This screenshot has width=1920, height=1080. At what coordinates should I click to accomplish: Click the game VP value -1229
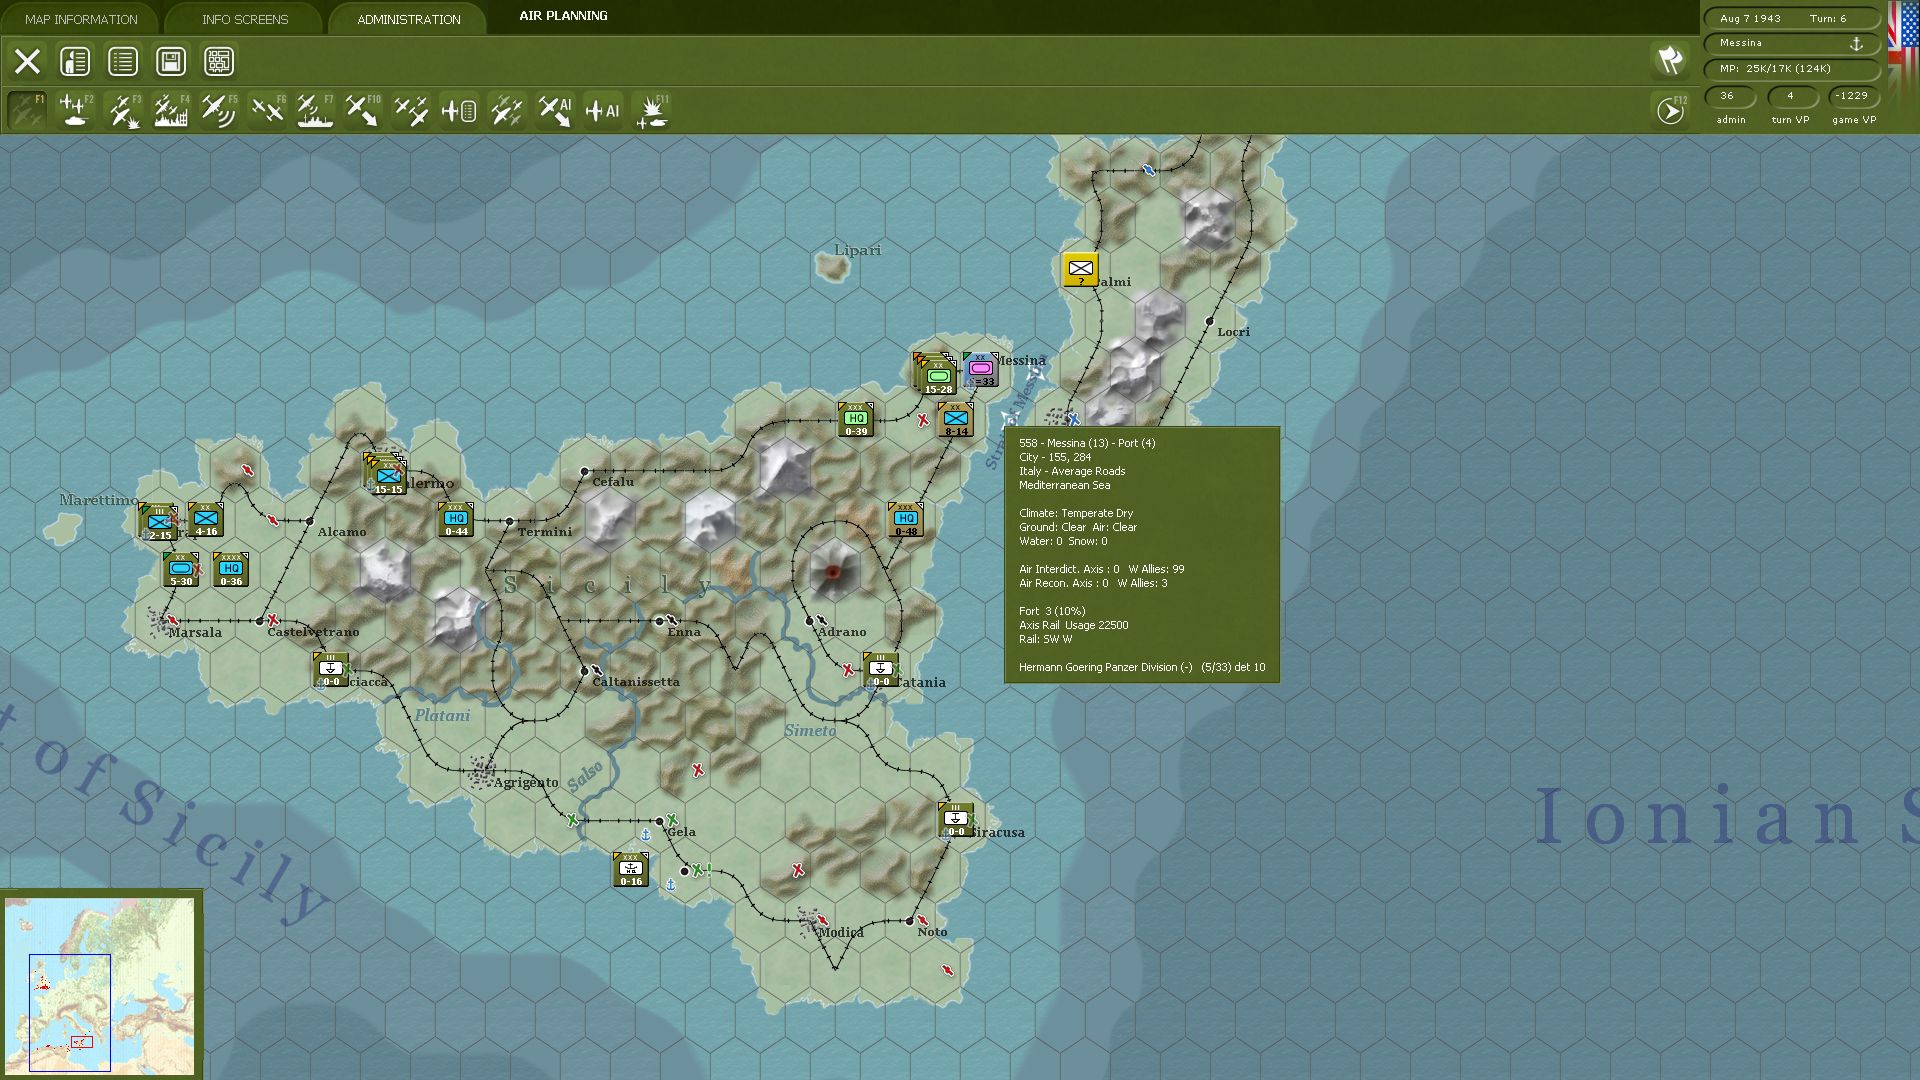[1853, 96]
